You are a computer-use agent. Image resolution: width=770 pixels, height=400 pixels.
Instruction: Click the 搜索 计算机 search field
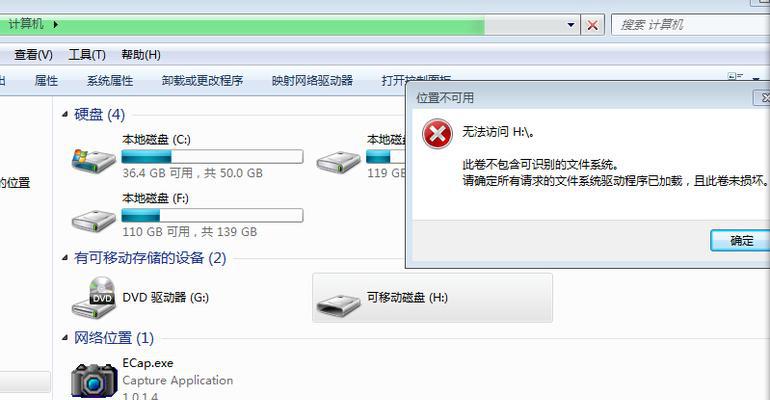click(x=690, y=25)
